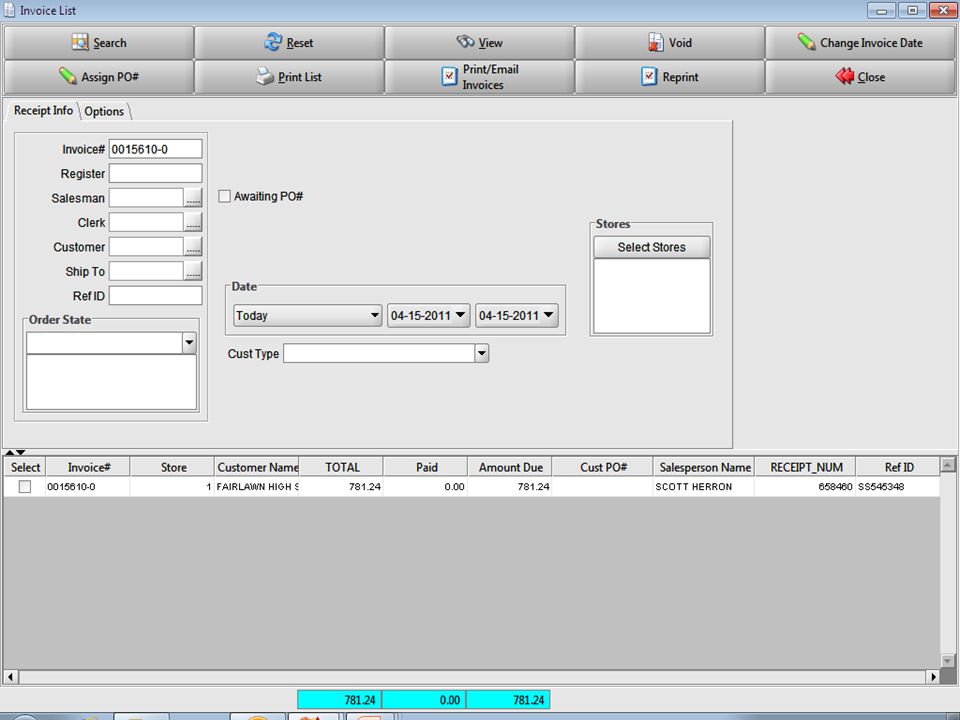Click the Void button label
The image size is (960, 720).
point(680,43)
